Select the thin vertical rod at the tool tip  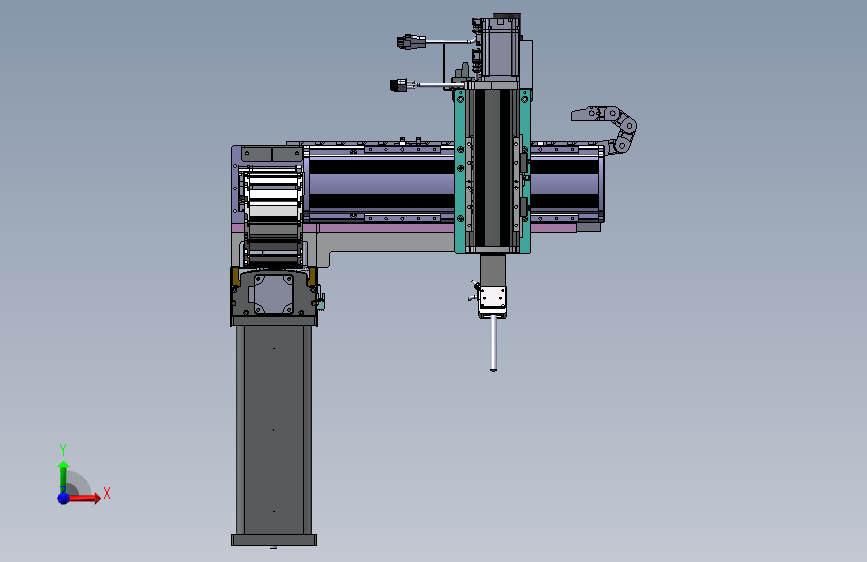(x=493, y=344)
